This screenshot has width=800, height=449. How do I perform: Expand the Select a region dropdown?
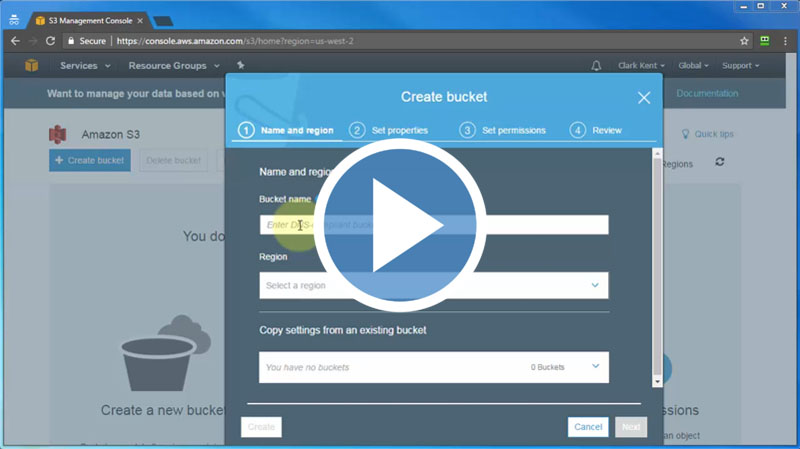(433, 285)
